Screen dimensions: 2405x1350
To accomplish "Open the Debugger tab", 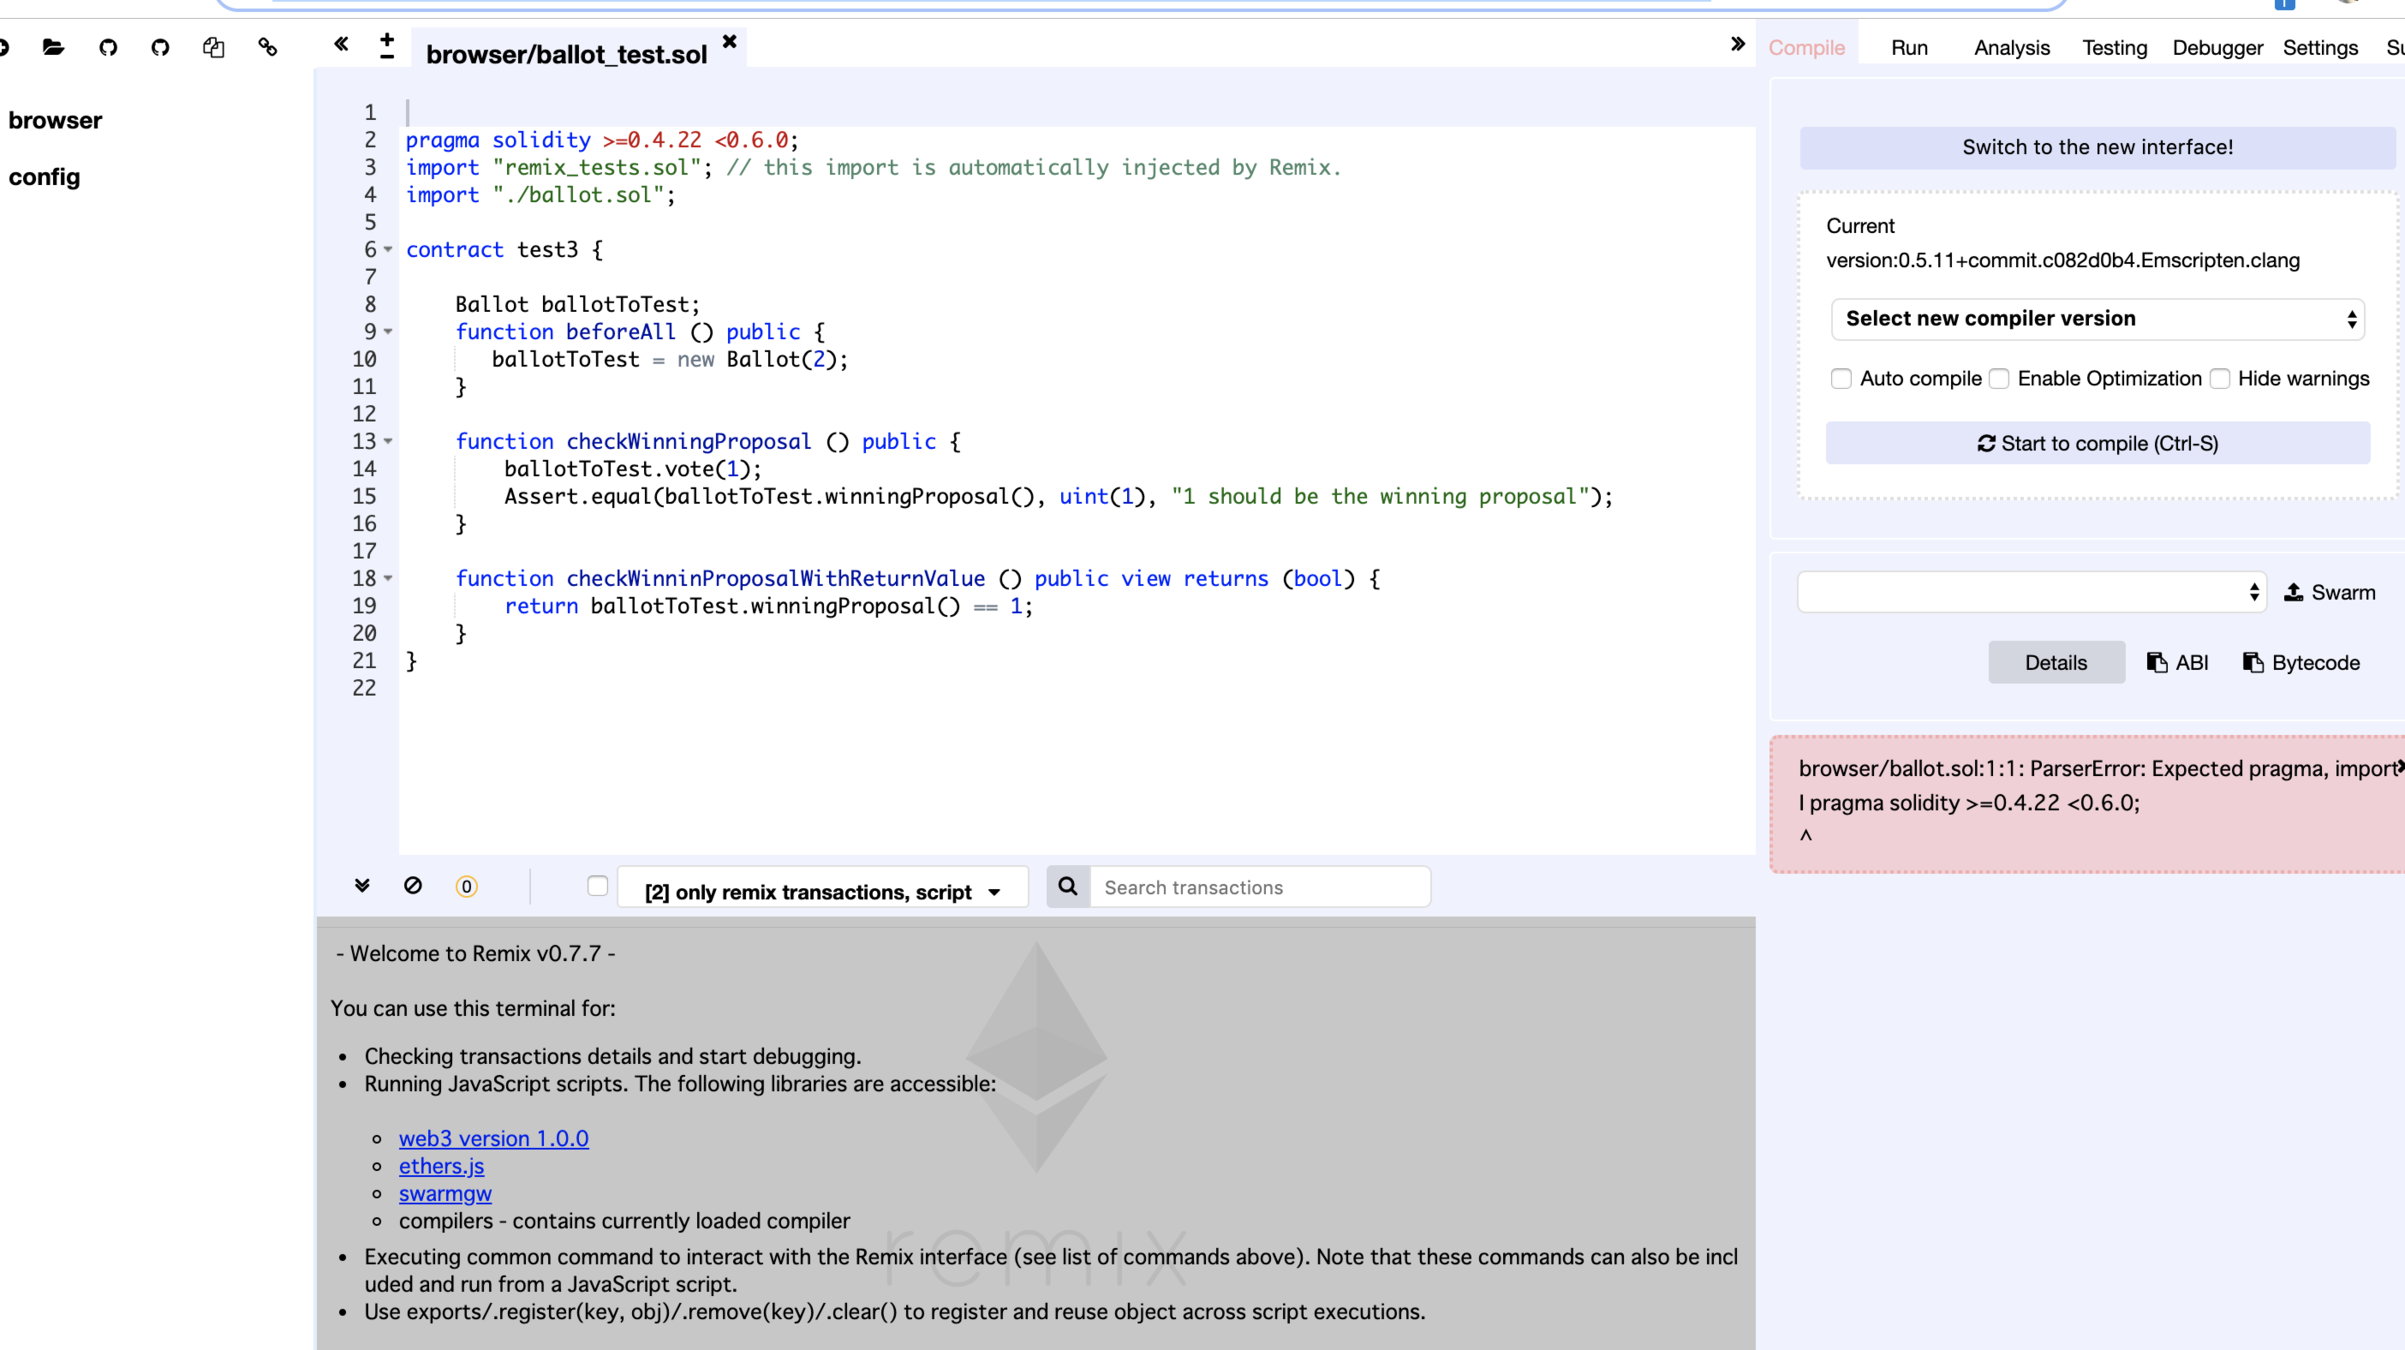I will coord(2216,48).
